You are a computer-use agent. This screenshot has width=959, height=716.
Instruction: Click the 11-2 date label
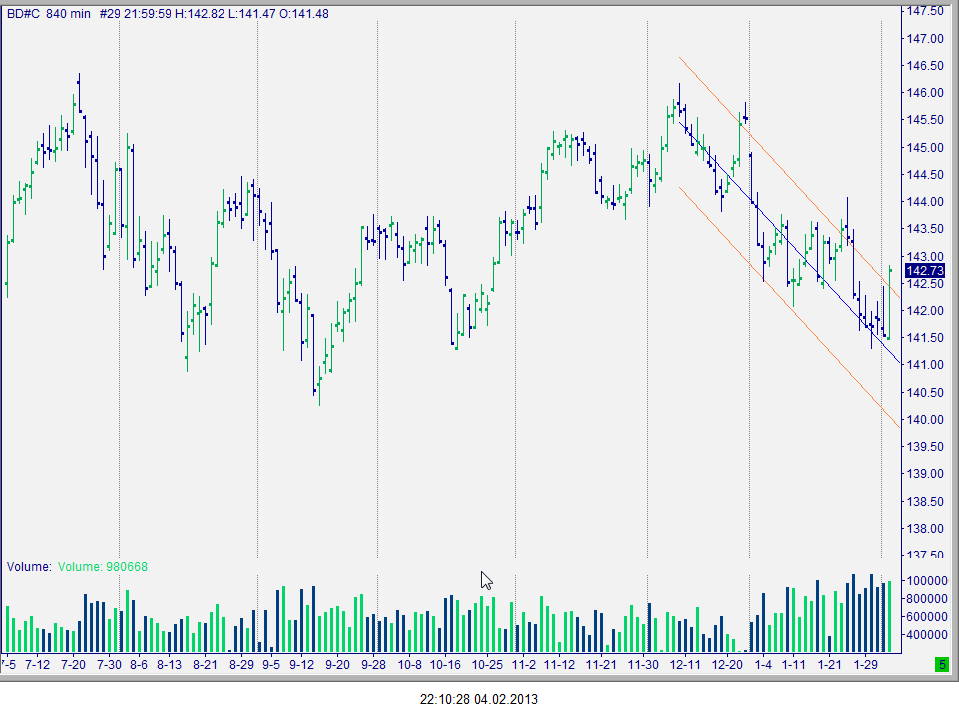524,665
